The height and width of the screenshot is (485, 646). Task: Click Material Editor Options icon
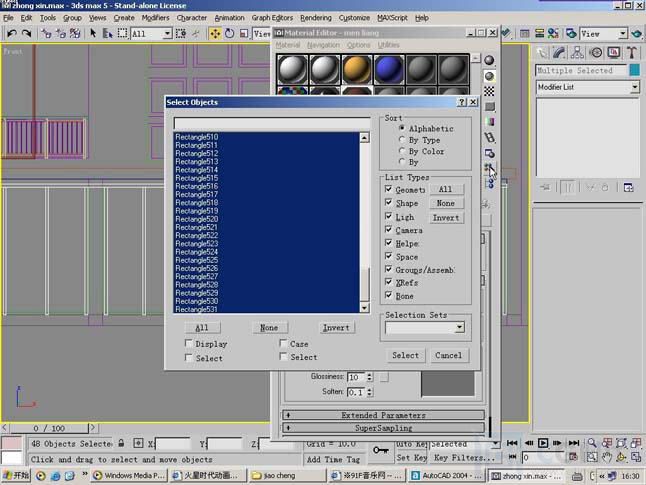tap(489, 153)
